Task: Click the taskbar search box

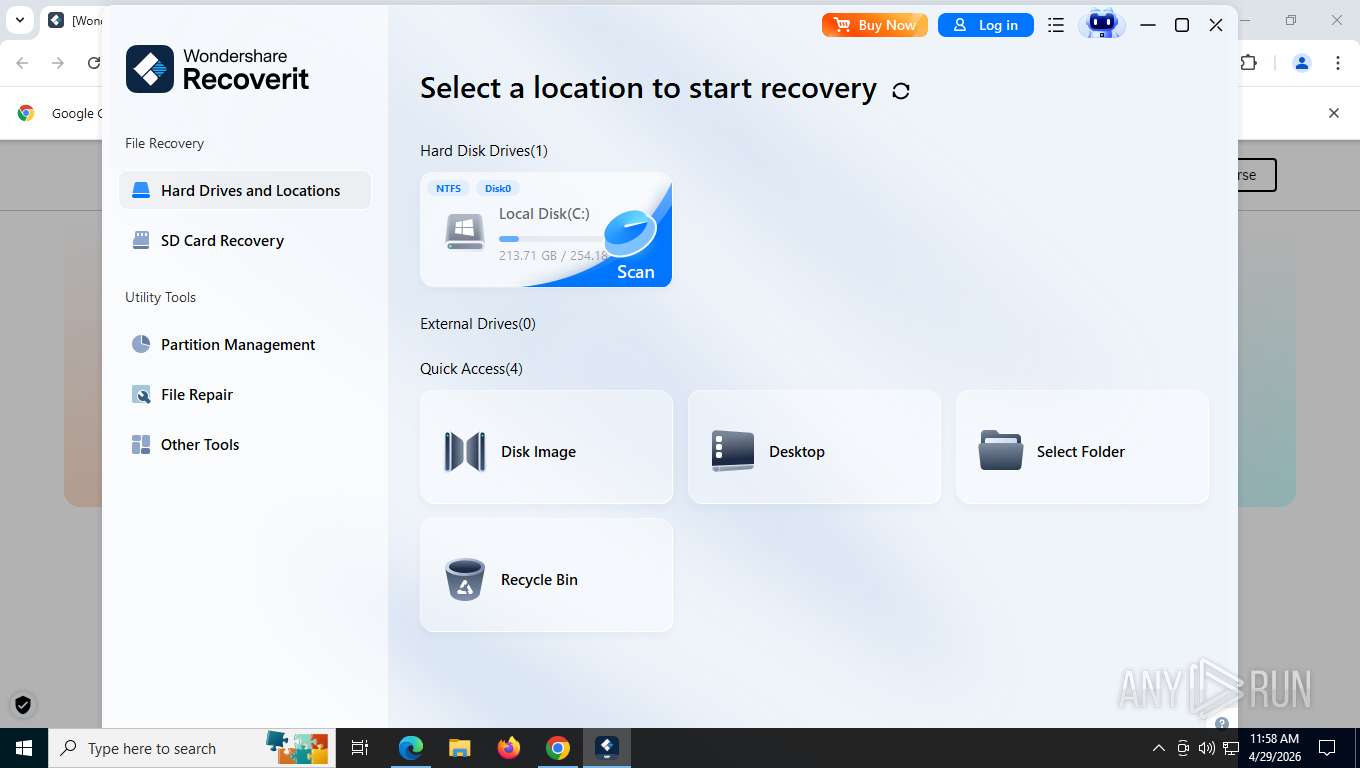Action: click(192, 748)
